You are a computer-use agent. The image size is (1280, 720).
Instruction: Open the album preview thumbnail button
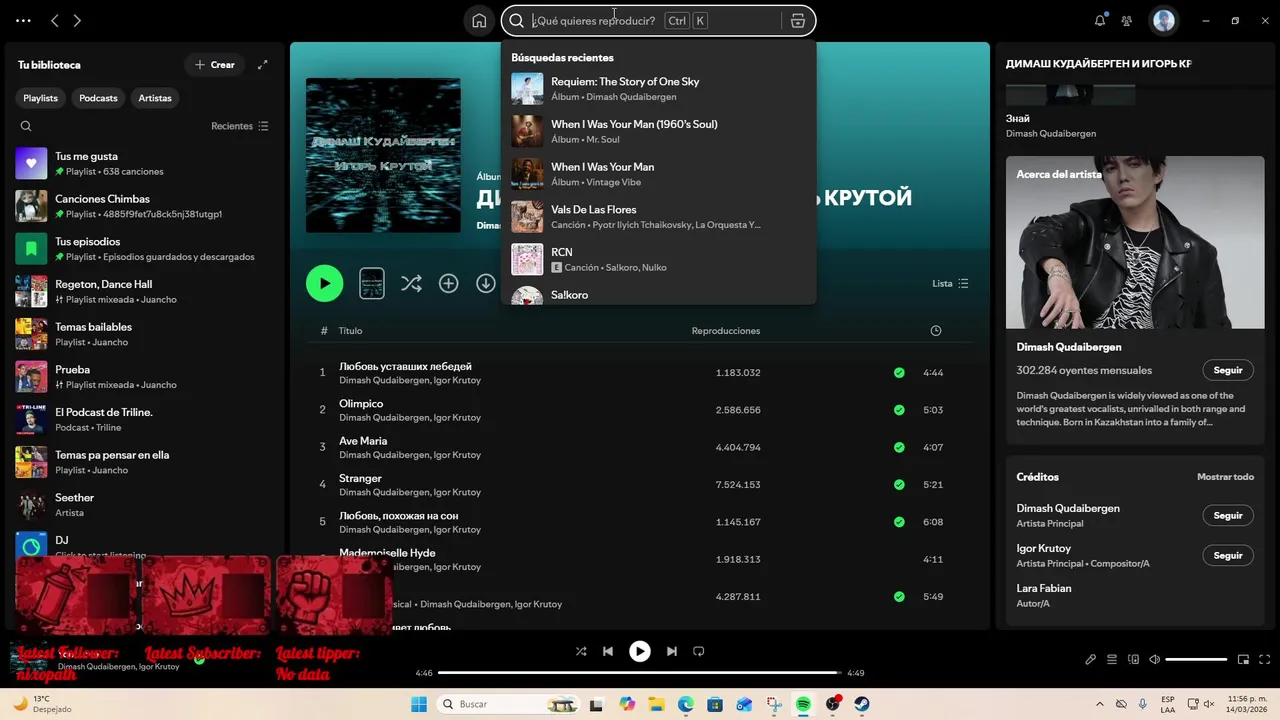coord(372,283)
